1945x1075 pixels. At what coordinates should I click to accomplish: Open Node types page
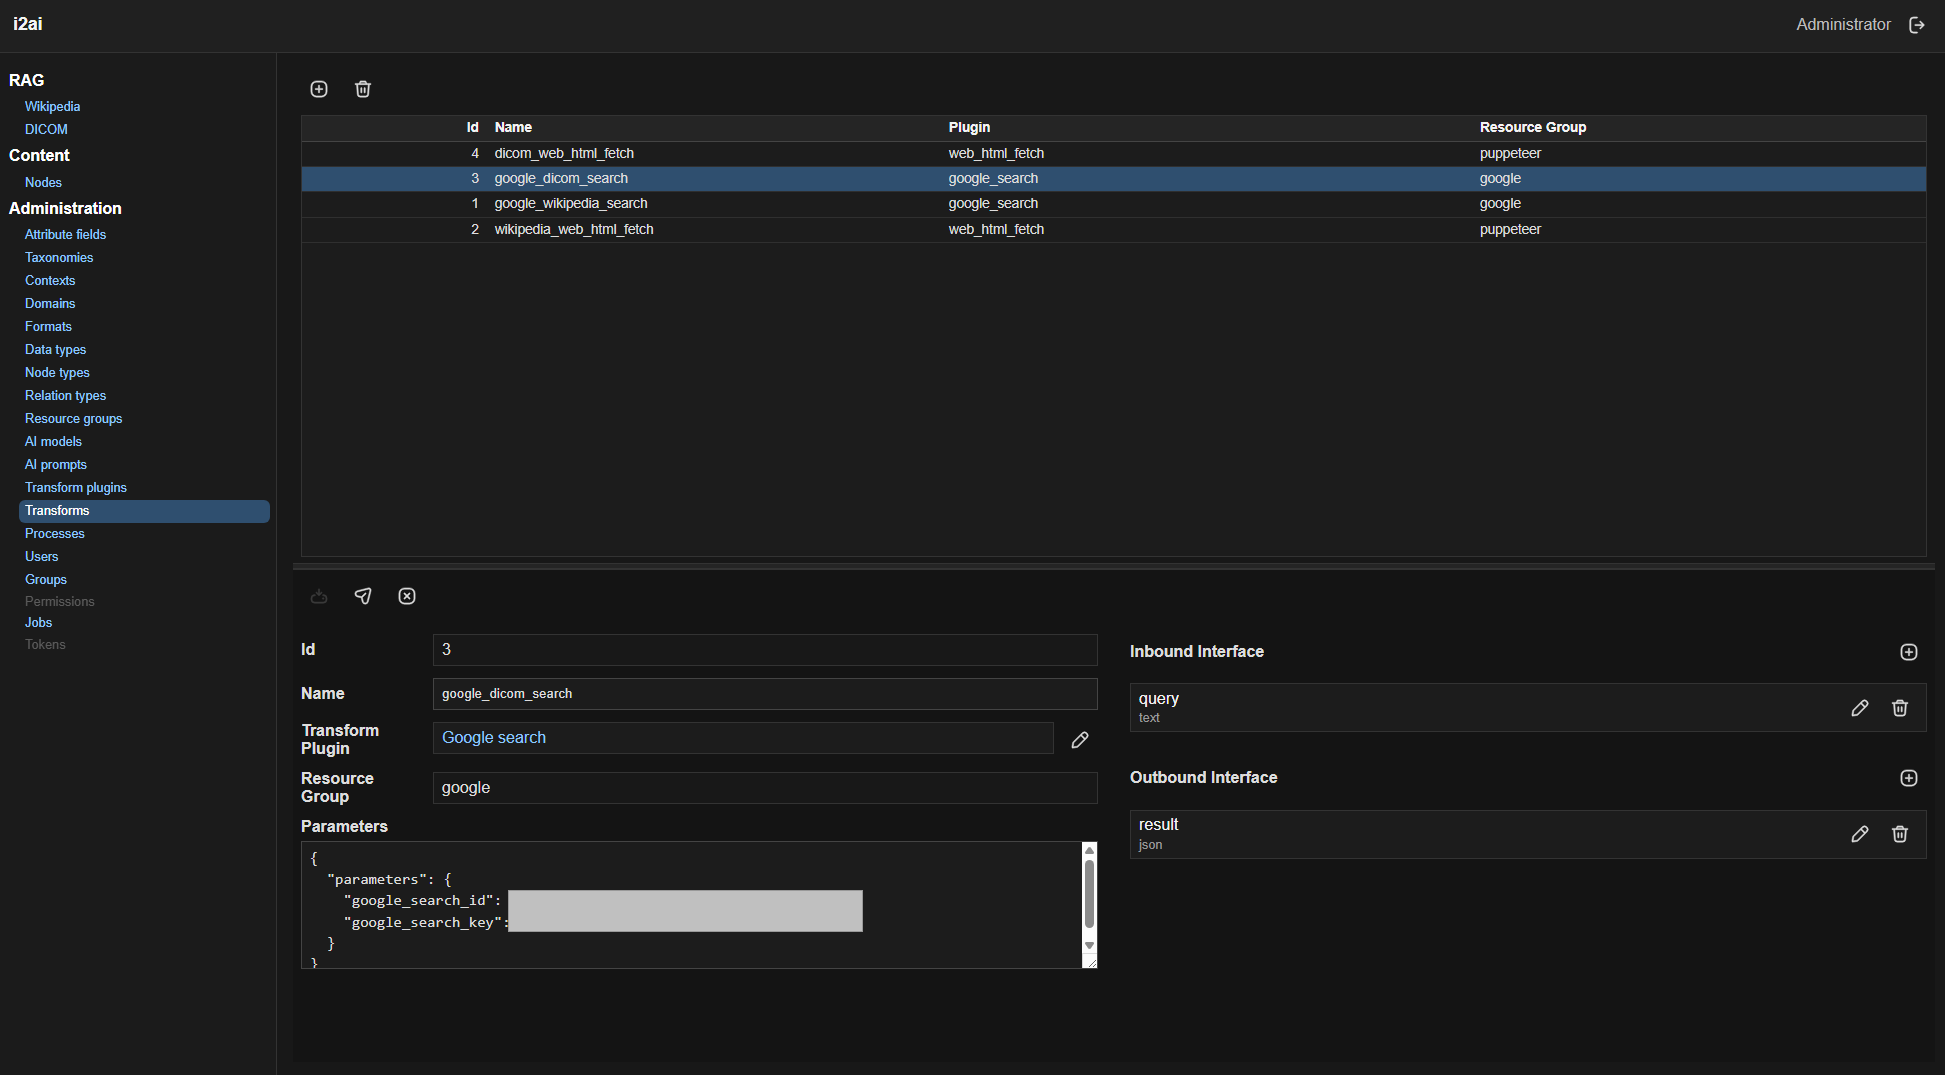point(57,372)
